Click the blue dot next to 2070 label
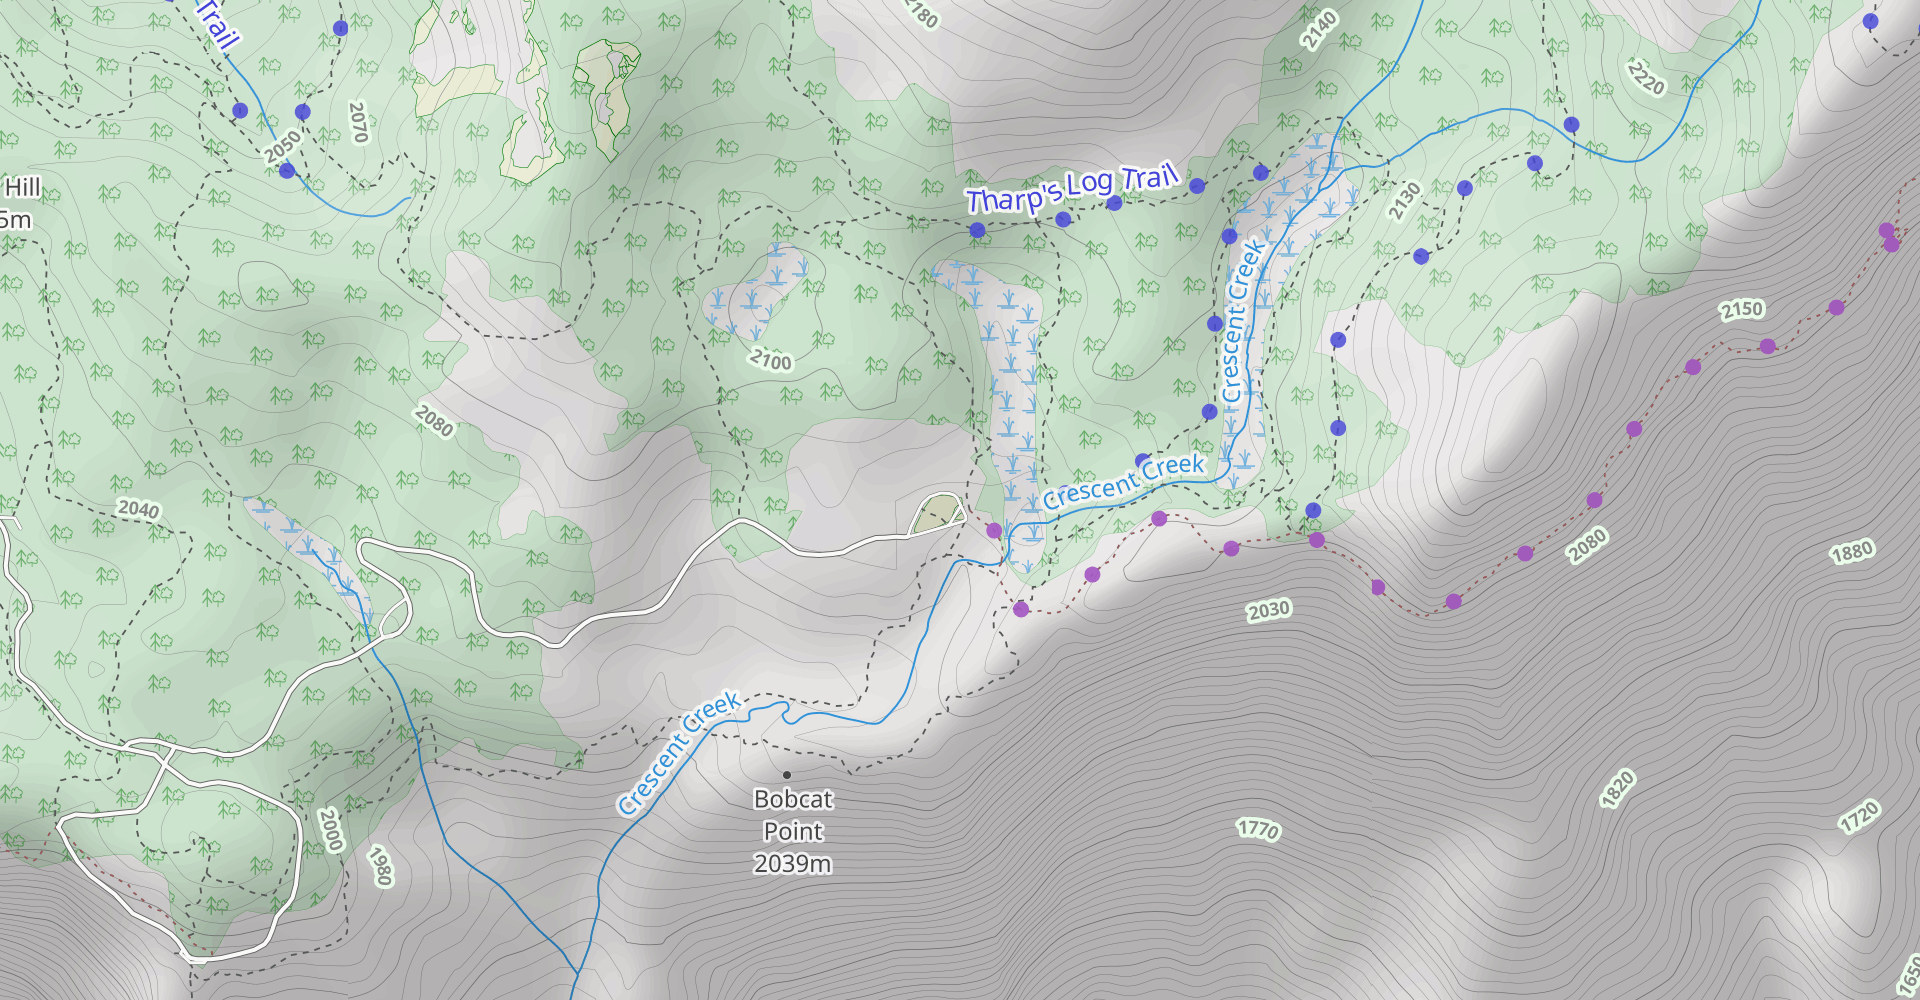 tap(303, 112)
